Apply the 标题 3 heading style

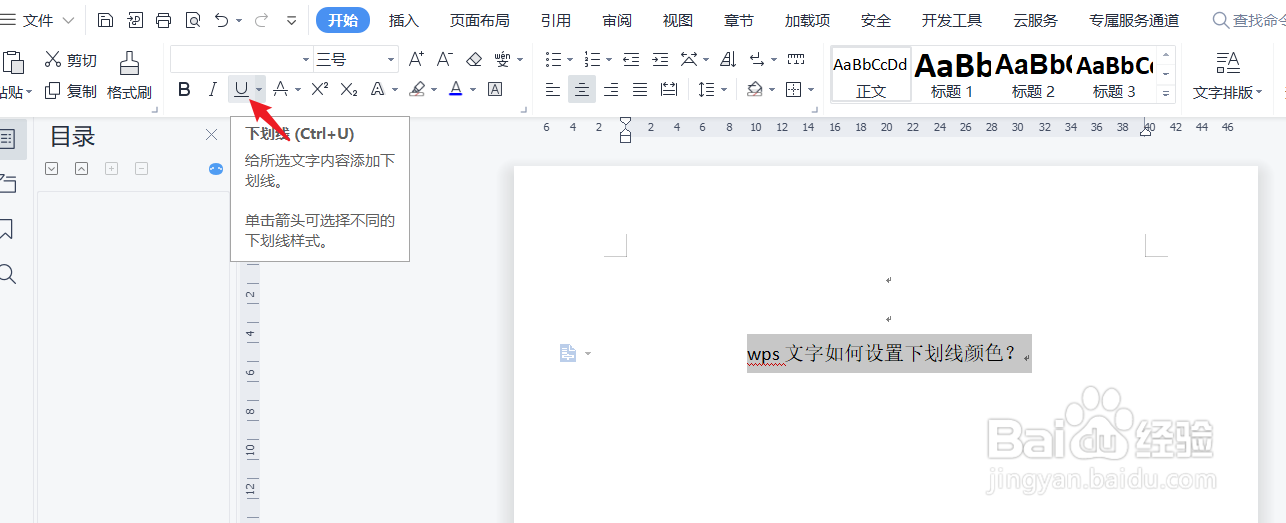pyautogui.click(x=1114, y=74)
